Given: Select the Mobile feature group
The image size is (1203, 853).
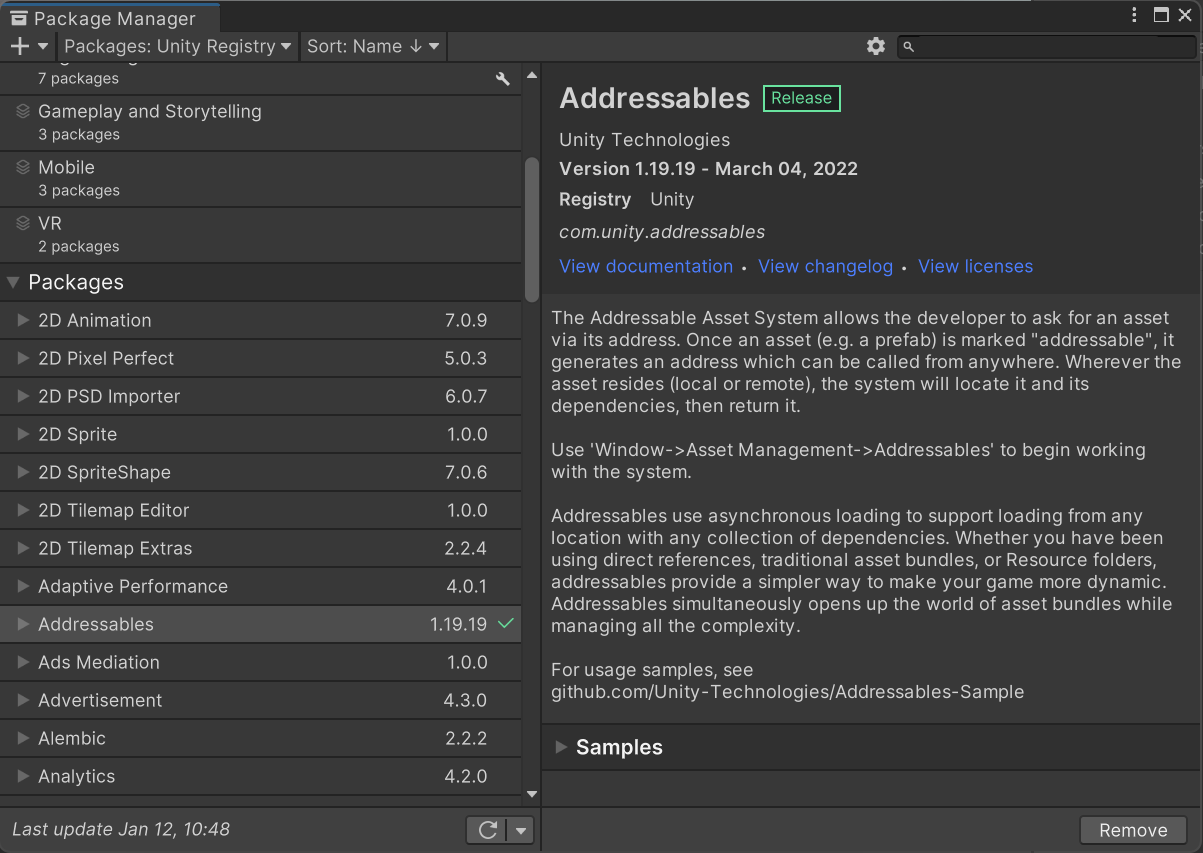Looking at the screenshot, I should (66, 167).
